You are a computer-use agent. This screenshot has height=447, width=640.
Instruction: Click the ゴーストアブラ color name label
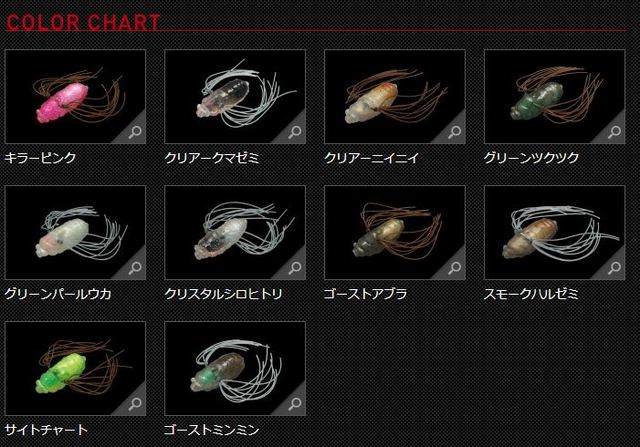365,294
